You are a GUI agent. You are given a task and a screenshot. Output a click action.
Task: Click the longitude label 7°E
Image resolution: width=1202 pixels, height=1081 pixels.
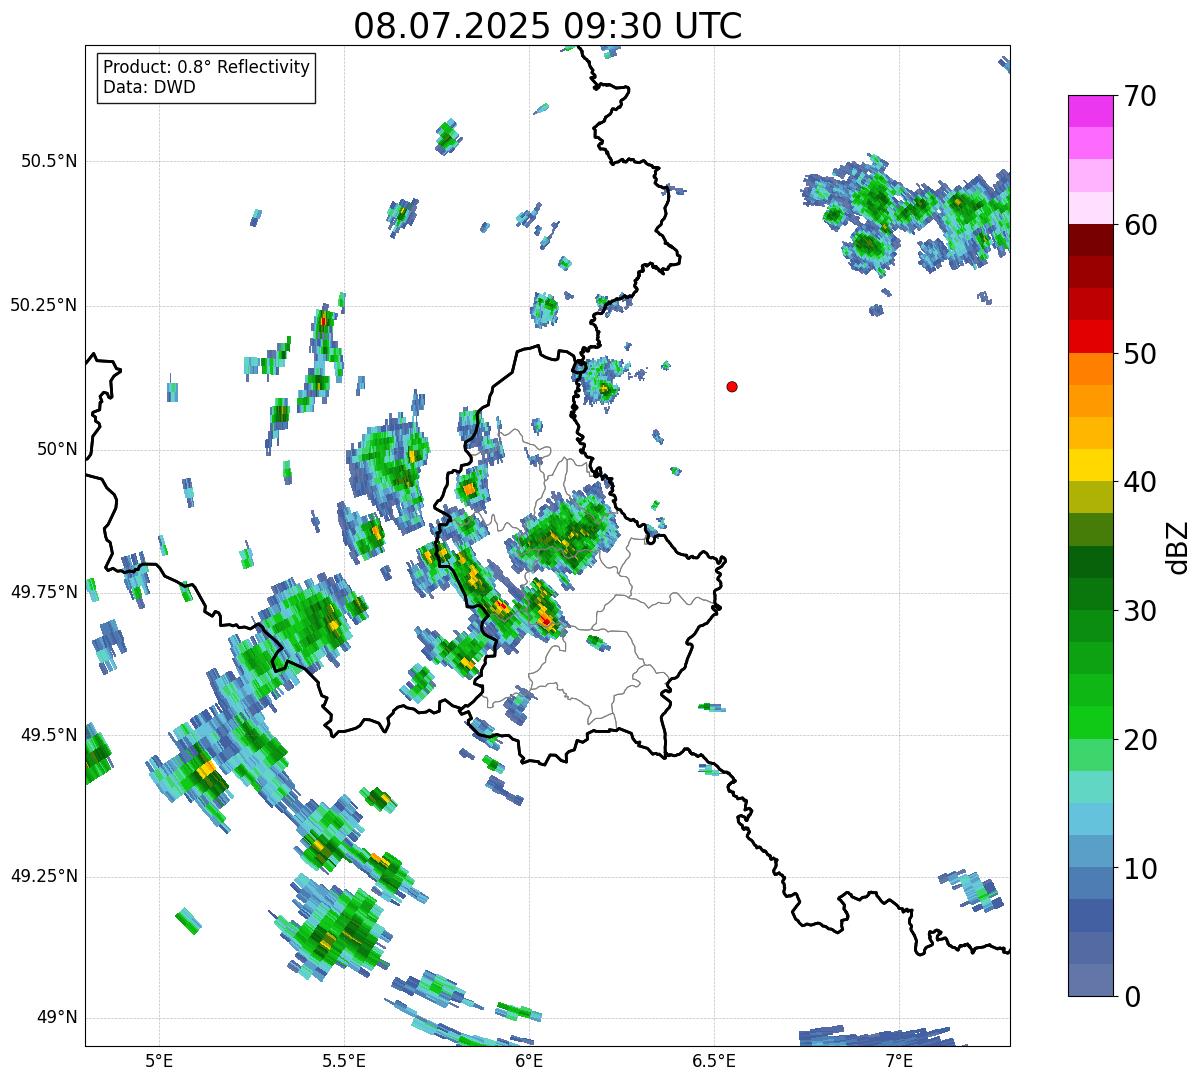pos(899,1060)
